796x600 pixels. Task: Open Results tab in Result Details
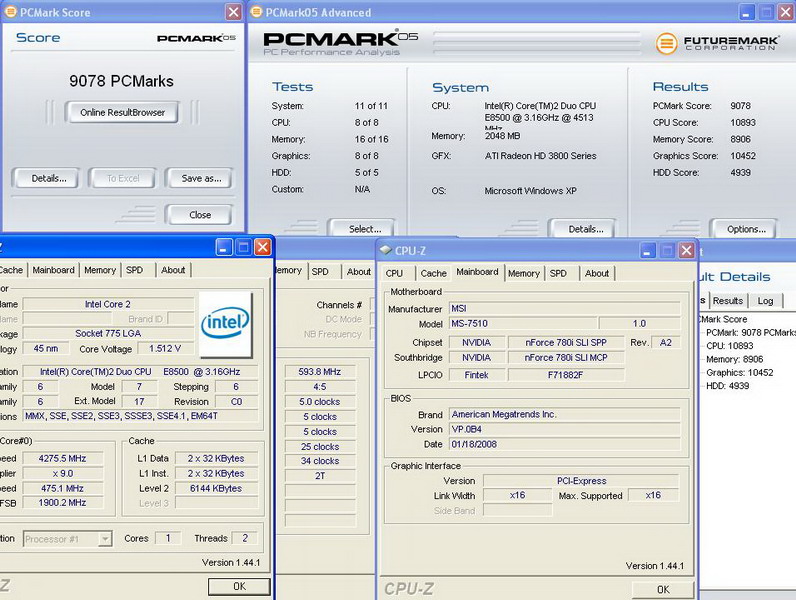(728, 301)
